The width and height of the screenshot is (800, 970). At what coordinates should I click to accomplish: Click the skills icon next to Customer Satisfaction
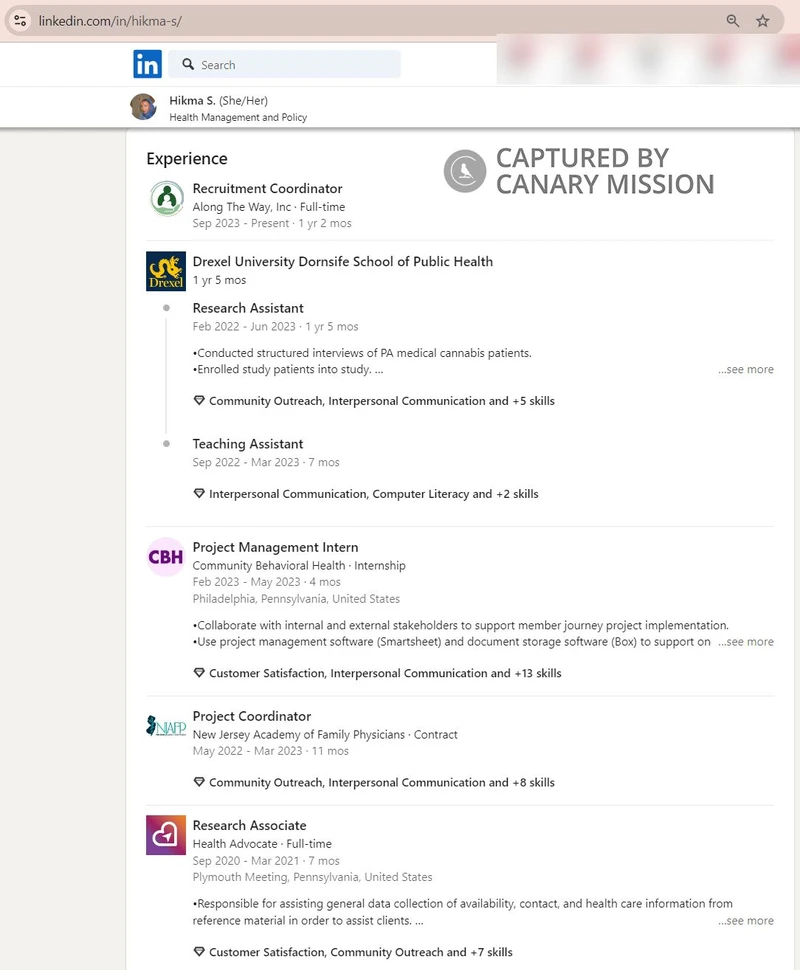pyautogui.click(x=199, y=673)
